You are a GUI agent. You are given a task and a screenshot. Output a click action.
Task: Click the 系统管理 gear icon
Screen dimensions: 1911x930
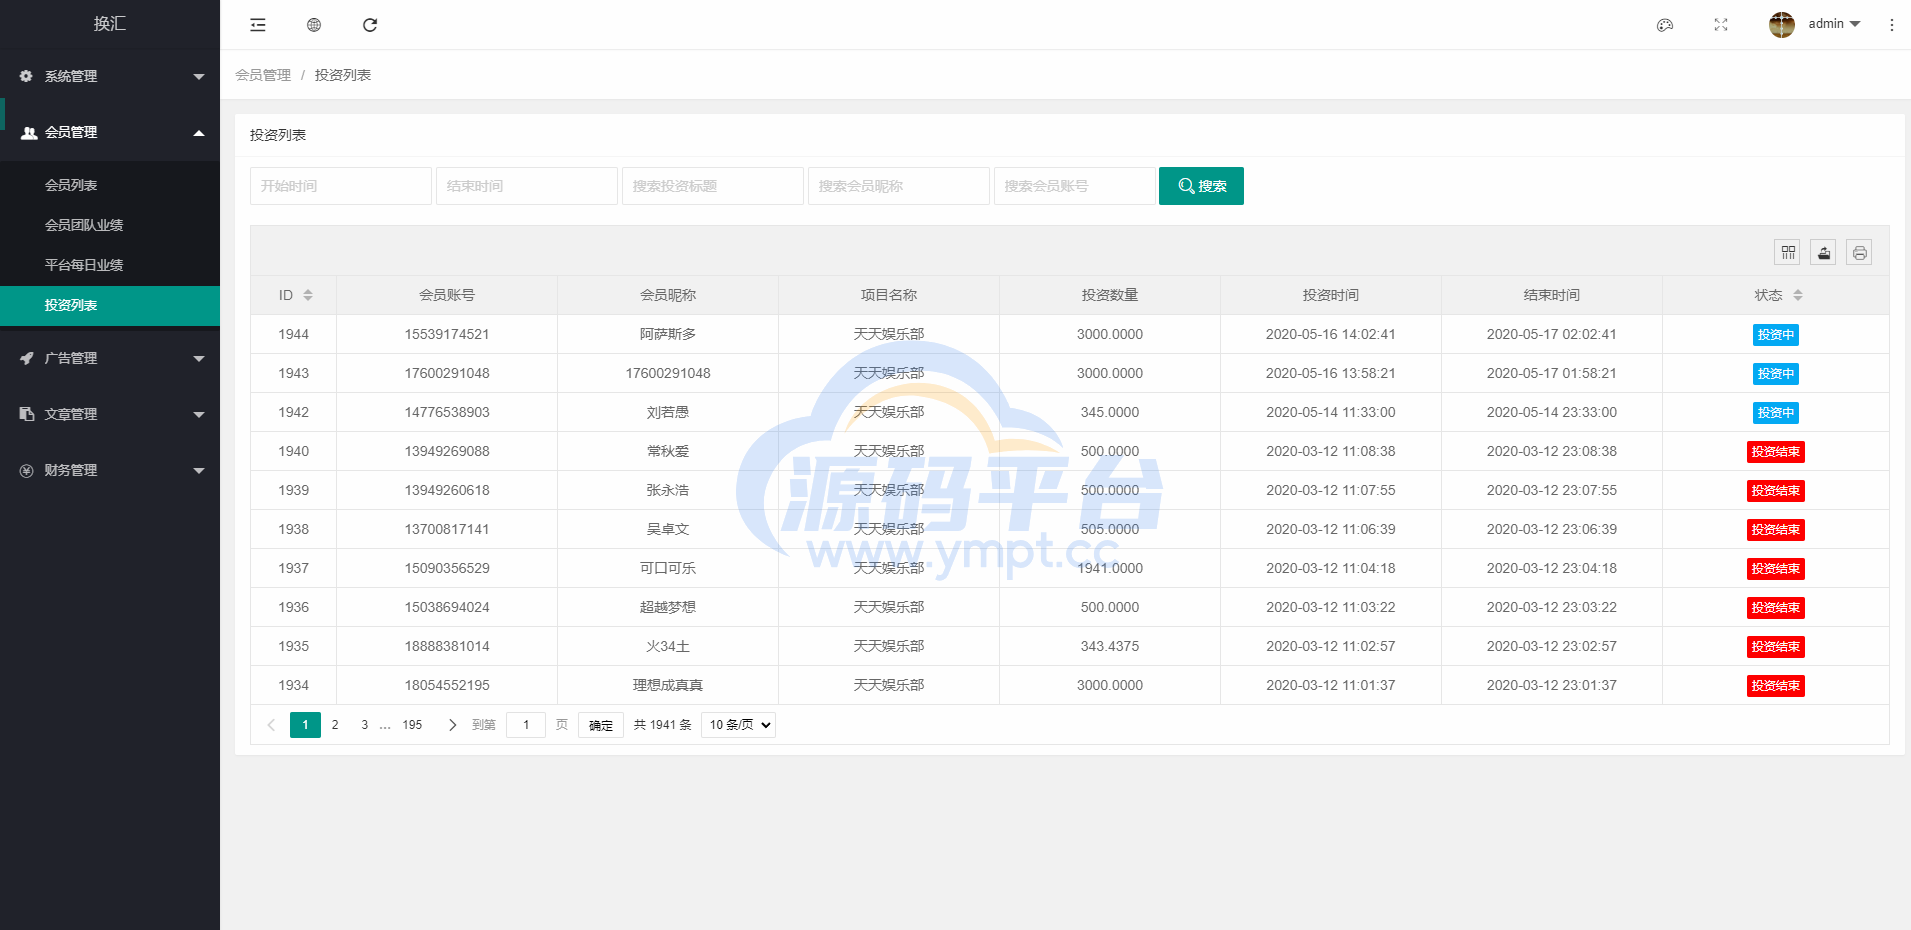[x=26, y=76]
